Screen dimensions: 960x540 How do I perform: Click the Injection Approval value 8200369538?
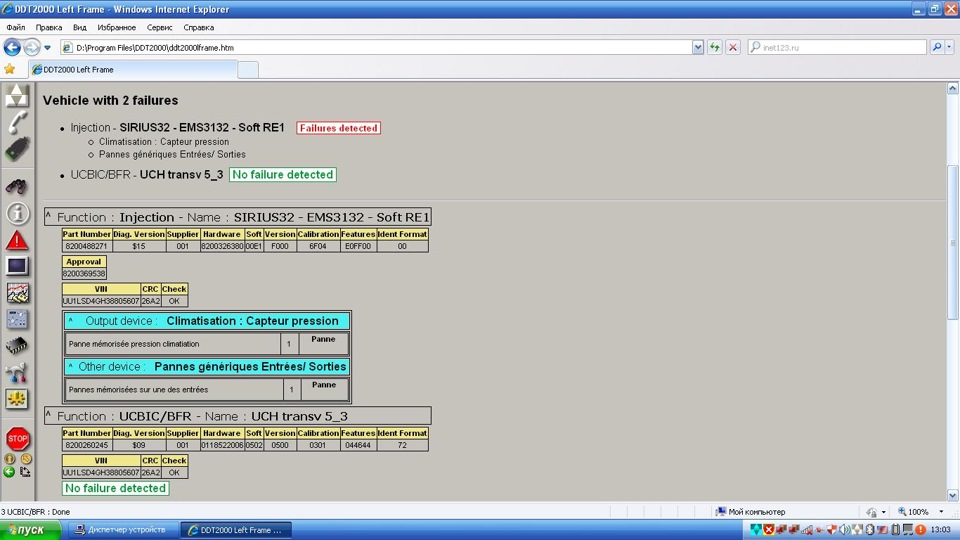pos(84,274)
